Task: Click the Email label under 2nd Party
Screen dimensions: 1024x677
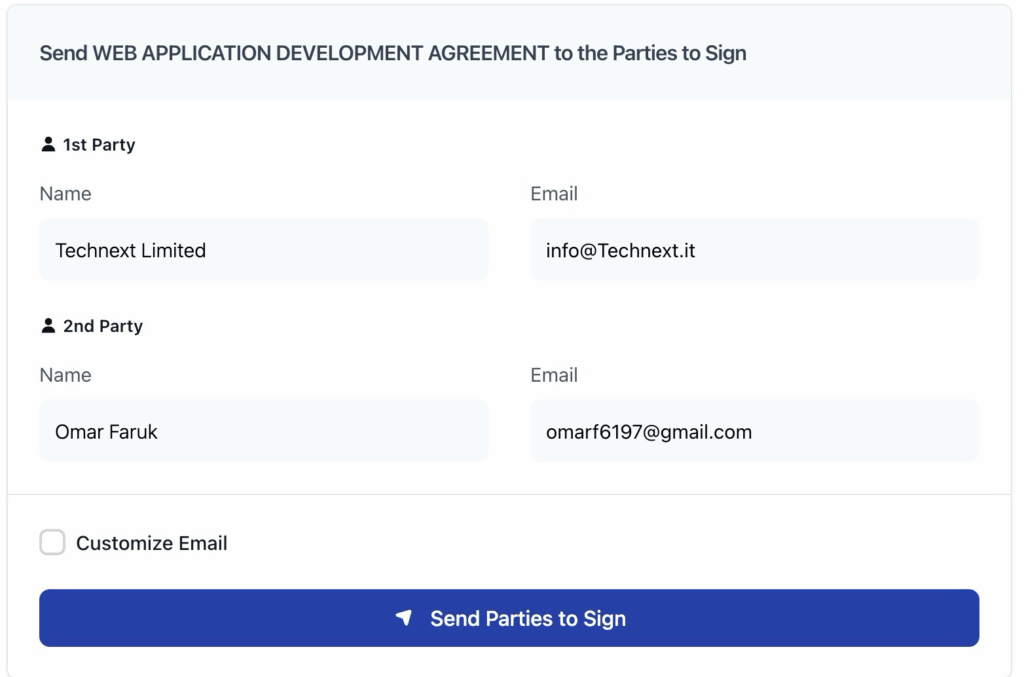Action: (554, 375)
